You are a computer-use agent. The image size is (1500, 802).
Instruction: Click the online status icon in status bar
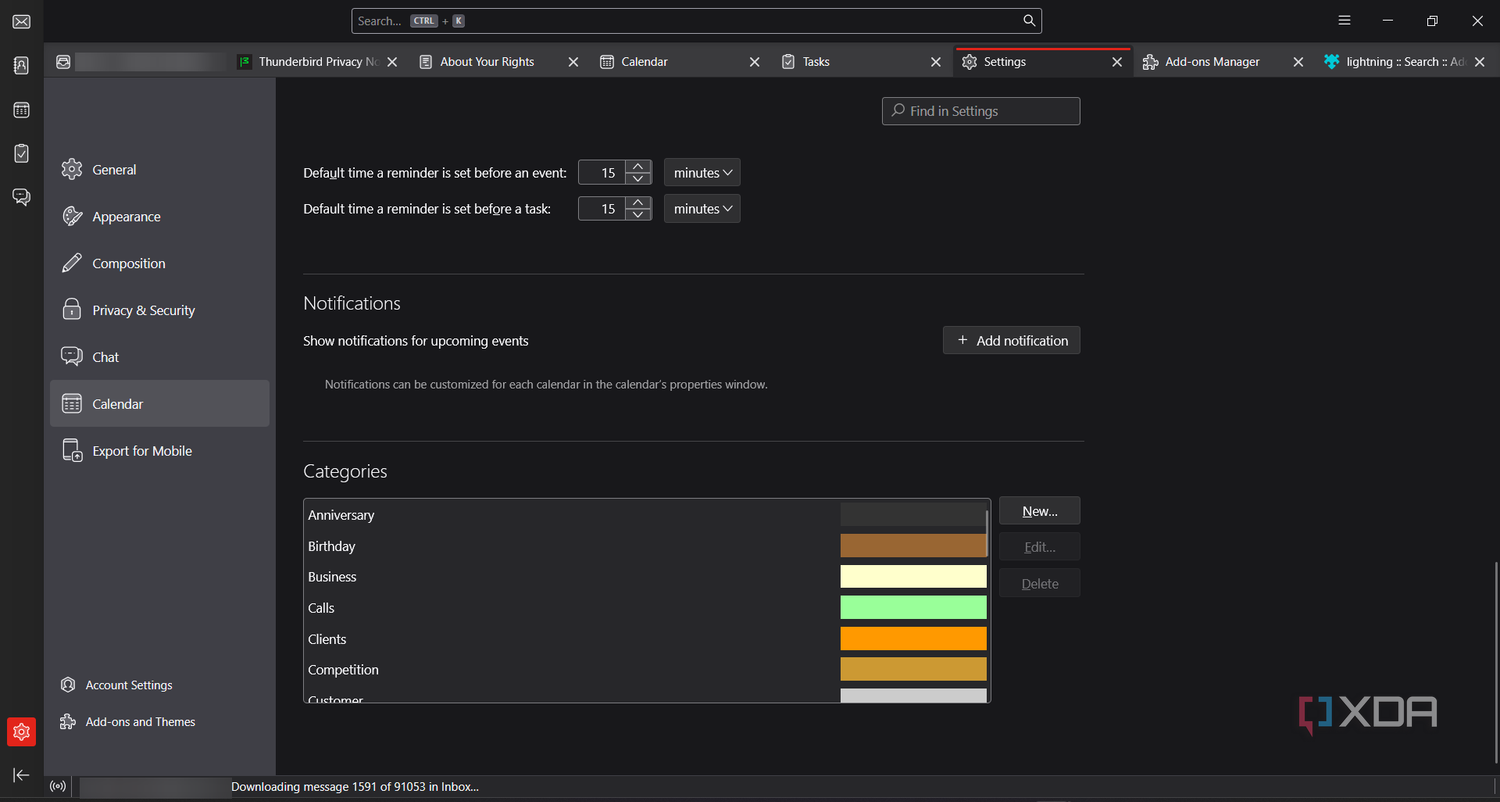pyautogui.click(x=58, y=787)
